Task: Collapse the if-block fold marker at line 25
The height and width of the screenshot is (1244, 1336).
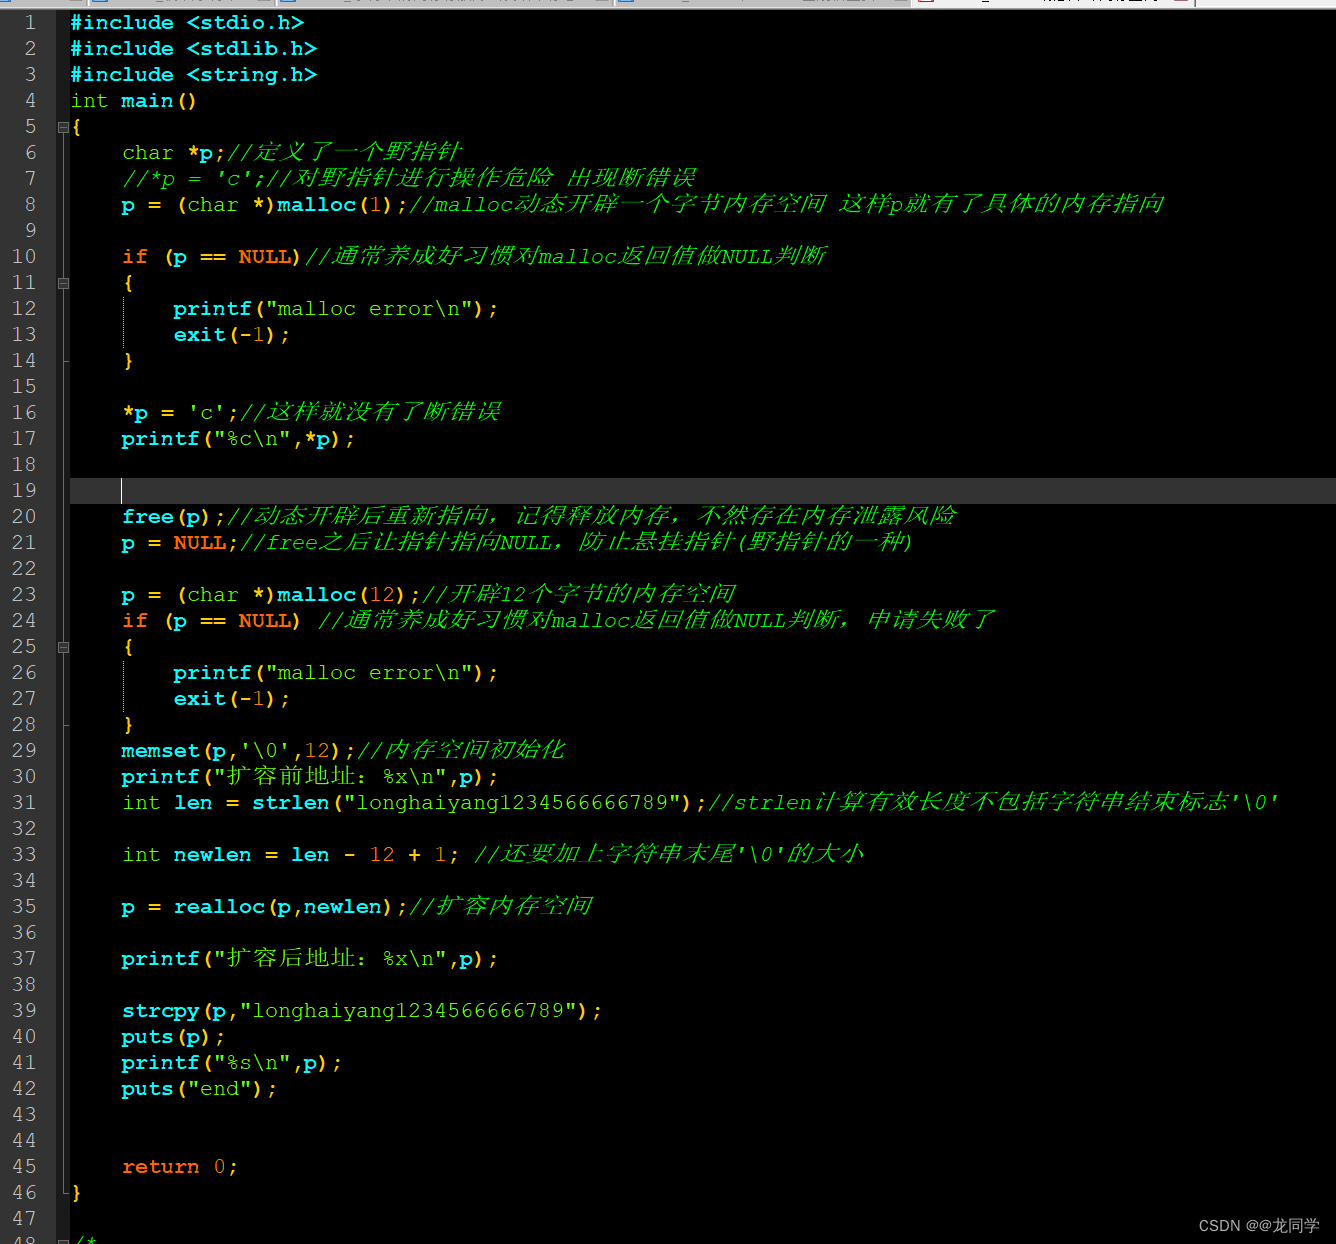Action: (63, 647)
